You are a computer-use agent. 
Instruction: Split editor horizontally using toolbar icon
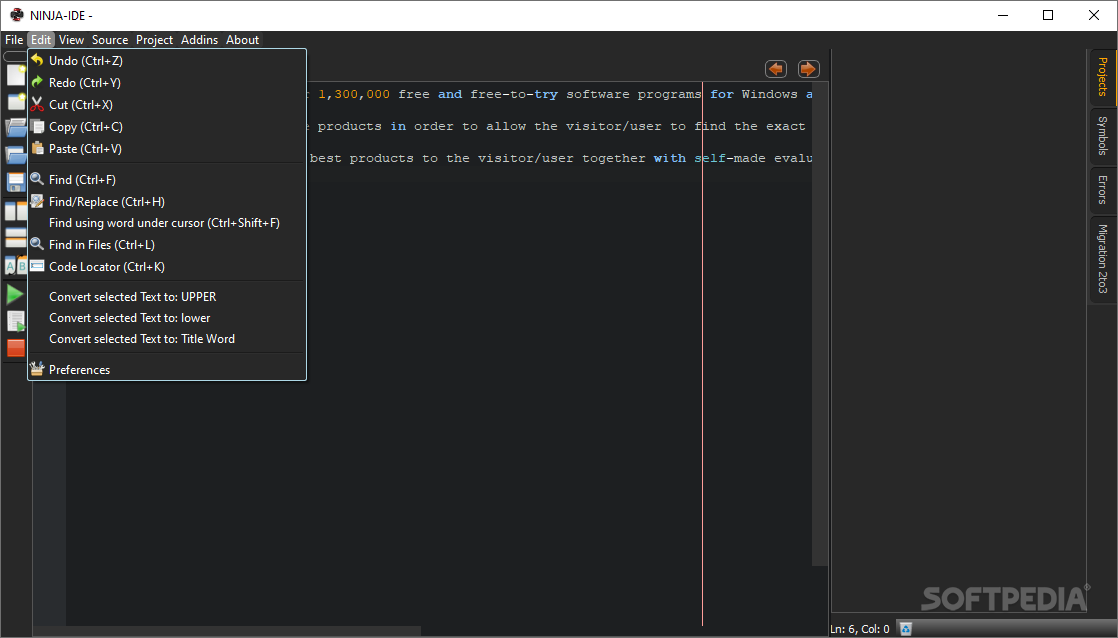(x=16, y=238)
